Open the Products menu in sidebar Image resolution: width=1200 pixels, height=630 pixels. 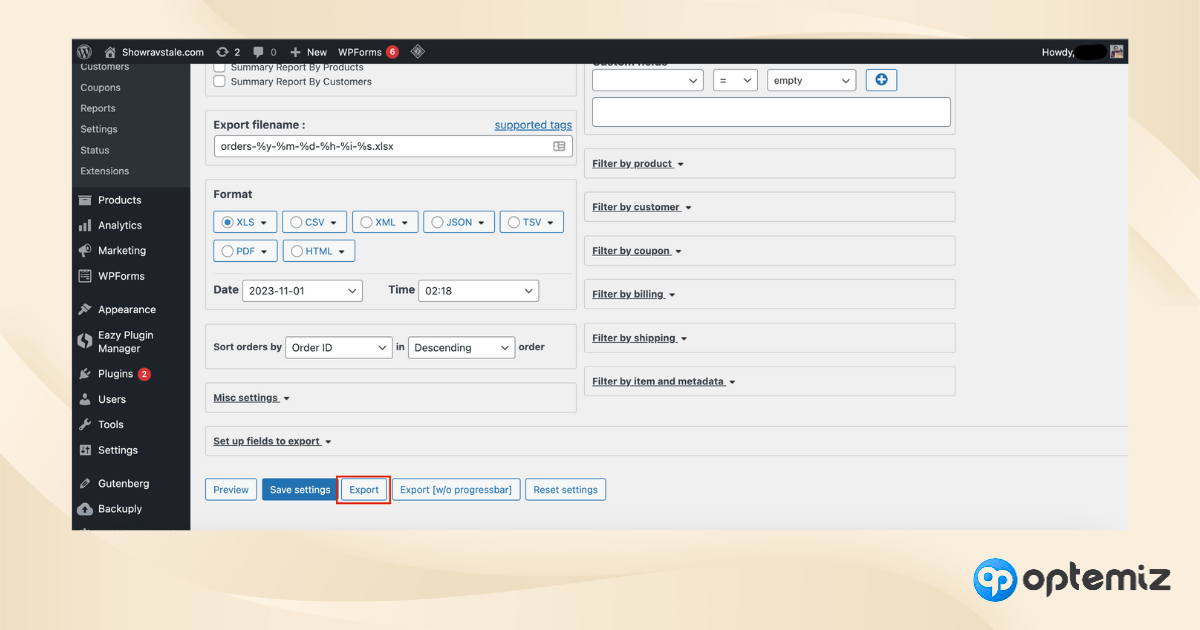[119, 200]
